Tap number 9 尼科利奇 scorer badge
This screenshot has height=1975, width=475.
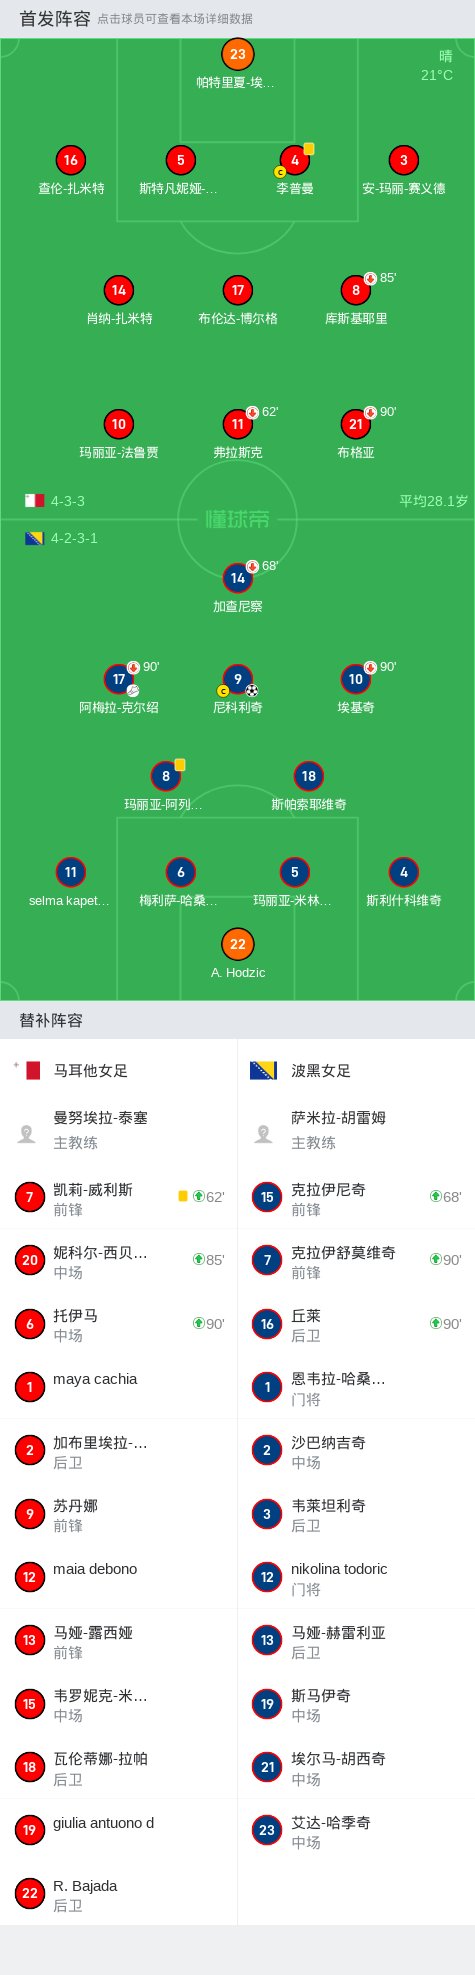(x=238, y=679)
